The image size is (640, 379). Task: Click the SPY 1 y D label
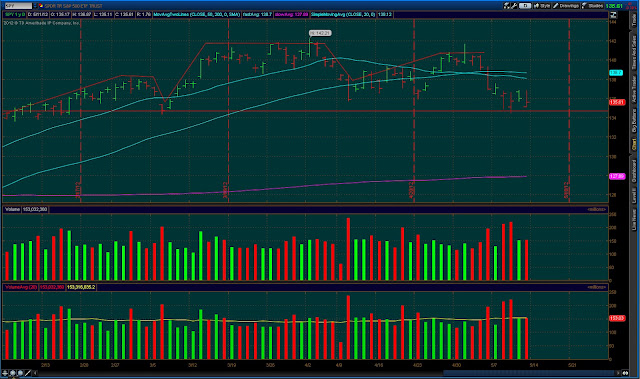coord(15,14)
